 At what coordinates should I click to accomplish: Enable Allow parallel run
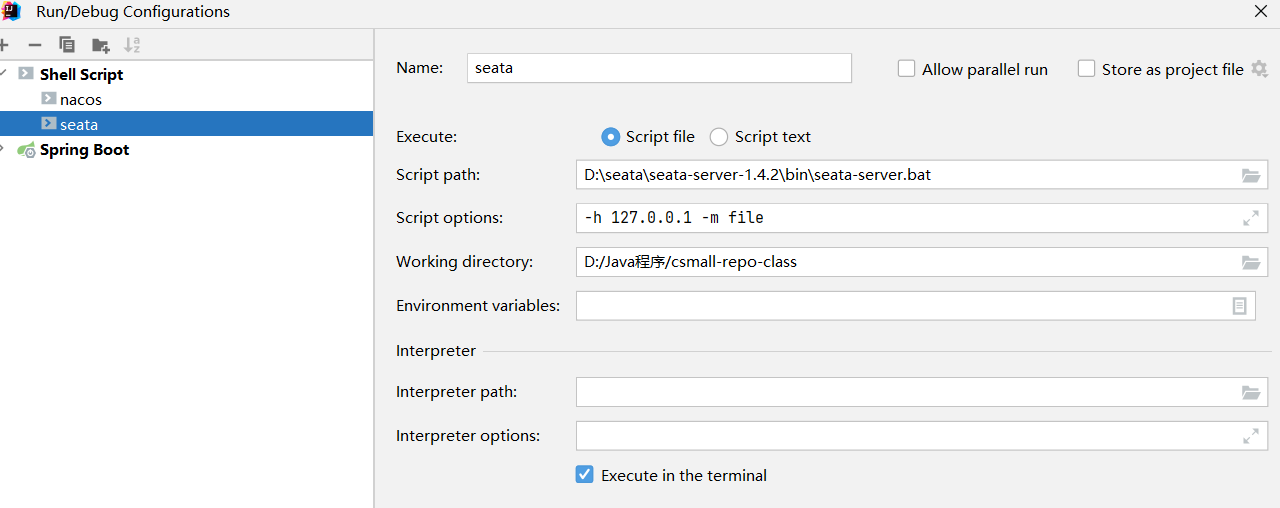(907, 69)
